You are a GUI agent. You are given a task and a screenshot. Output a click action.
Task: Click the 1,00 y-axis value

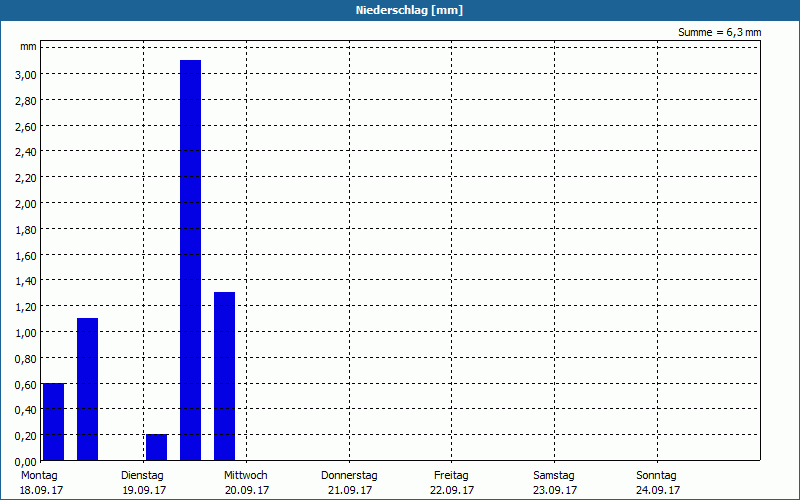pos(26,333)
